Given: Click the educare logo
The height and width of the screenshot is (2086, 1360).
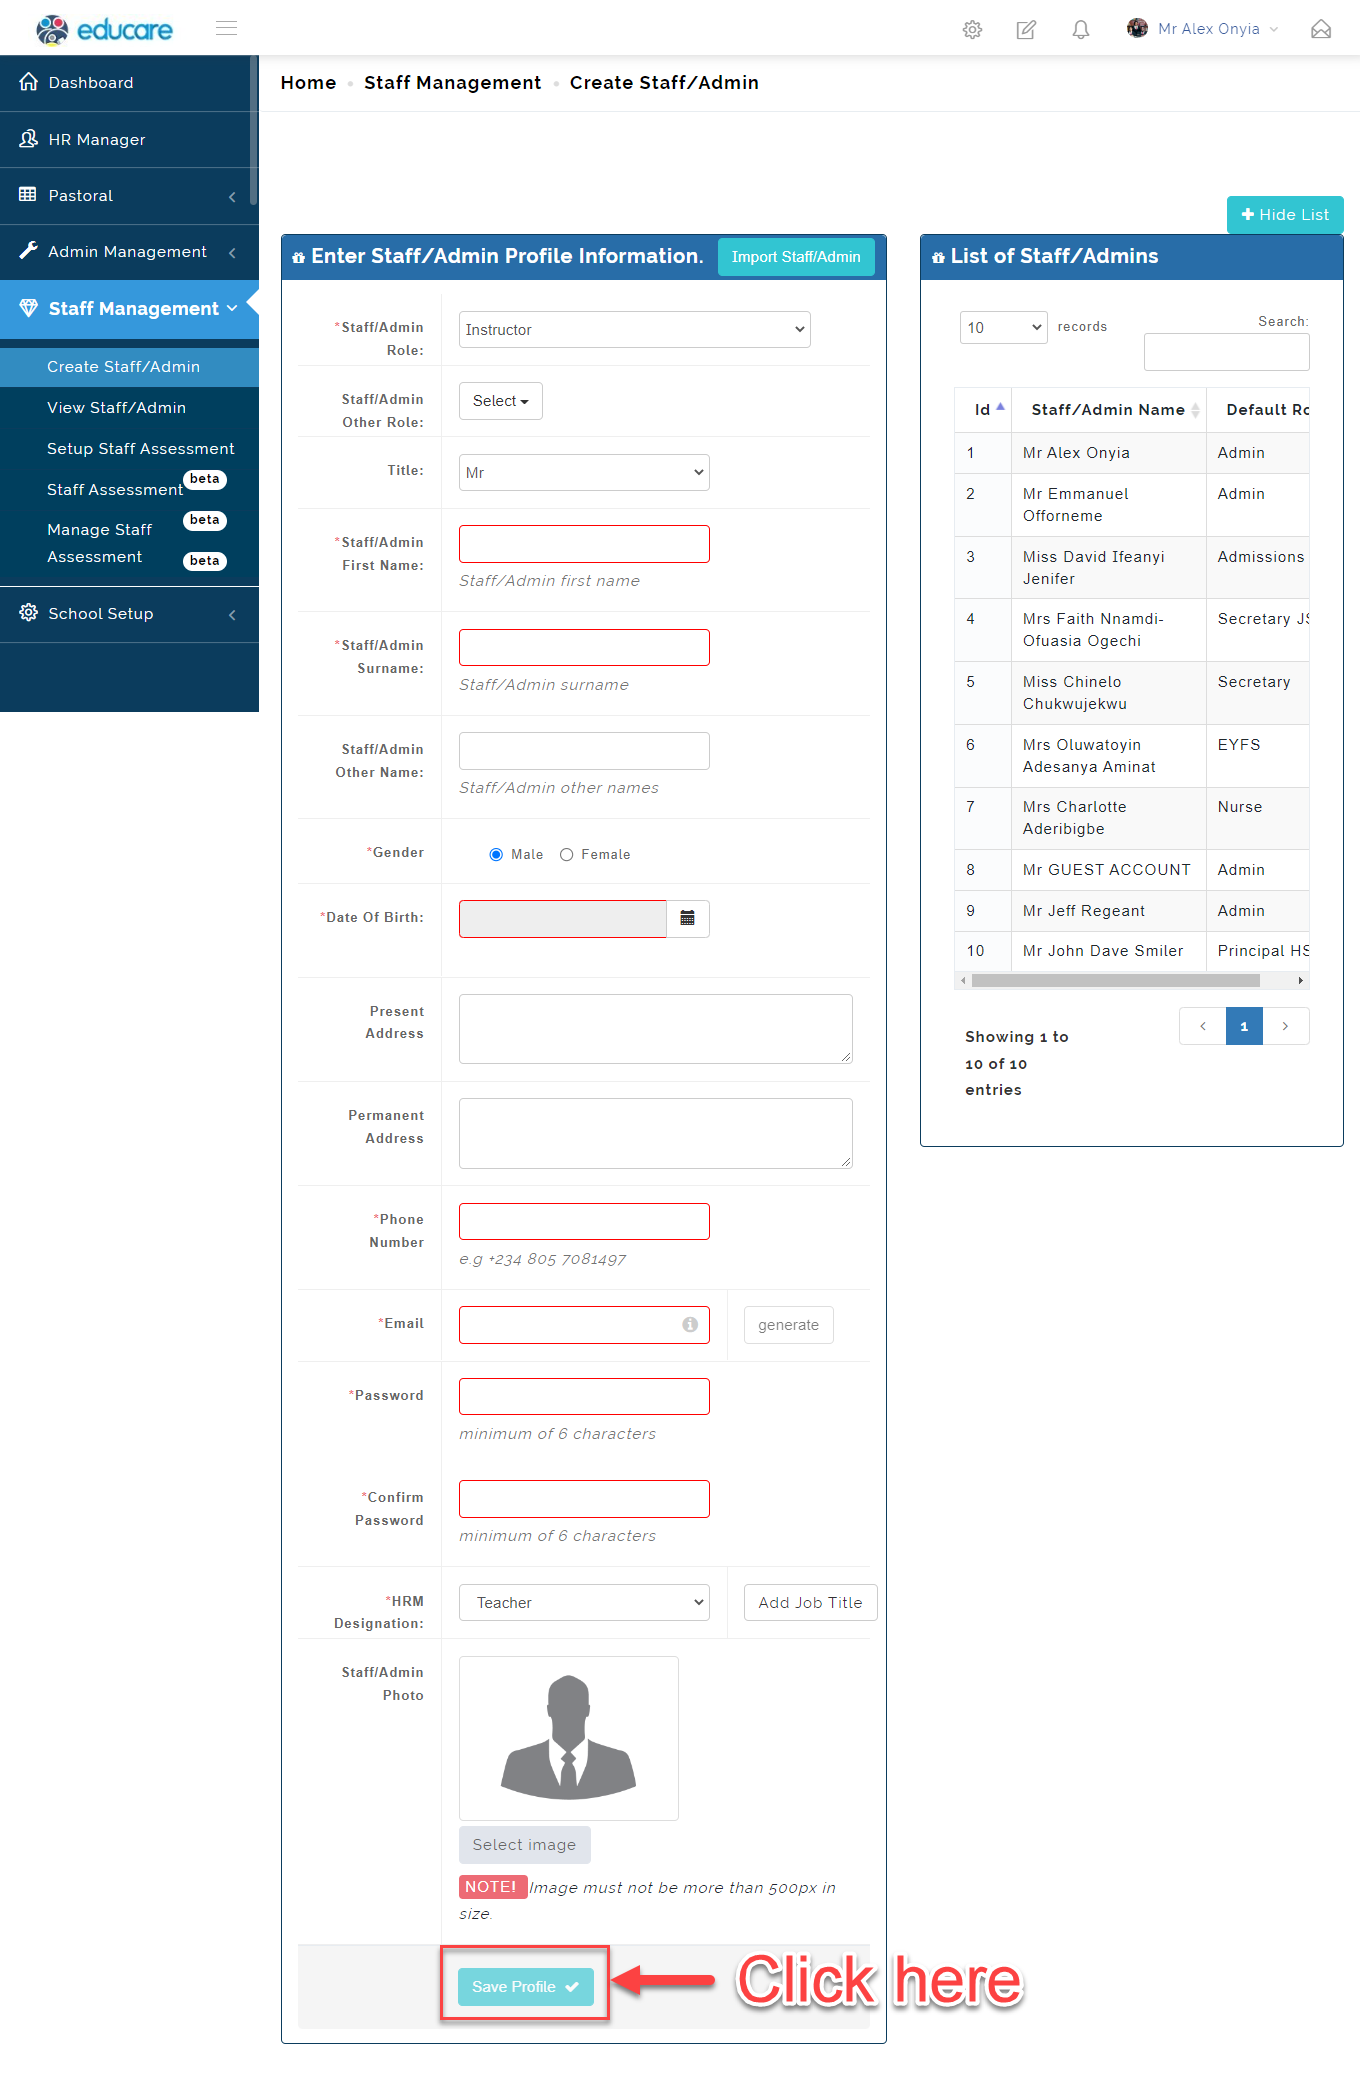Looking at the screenshot, I should click(x=104, y=29).
